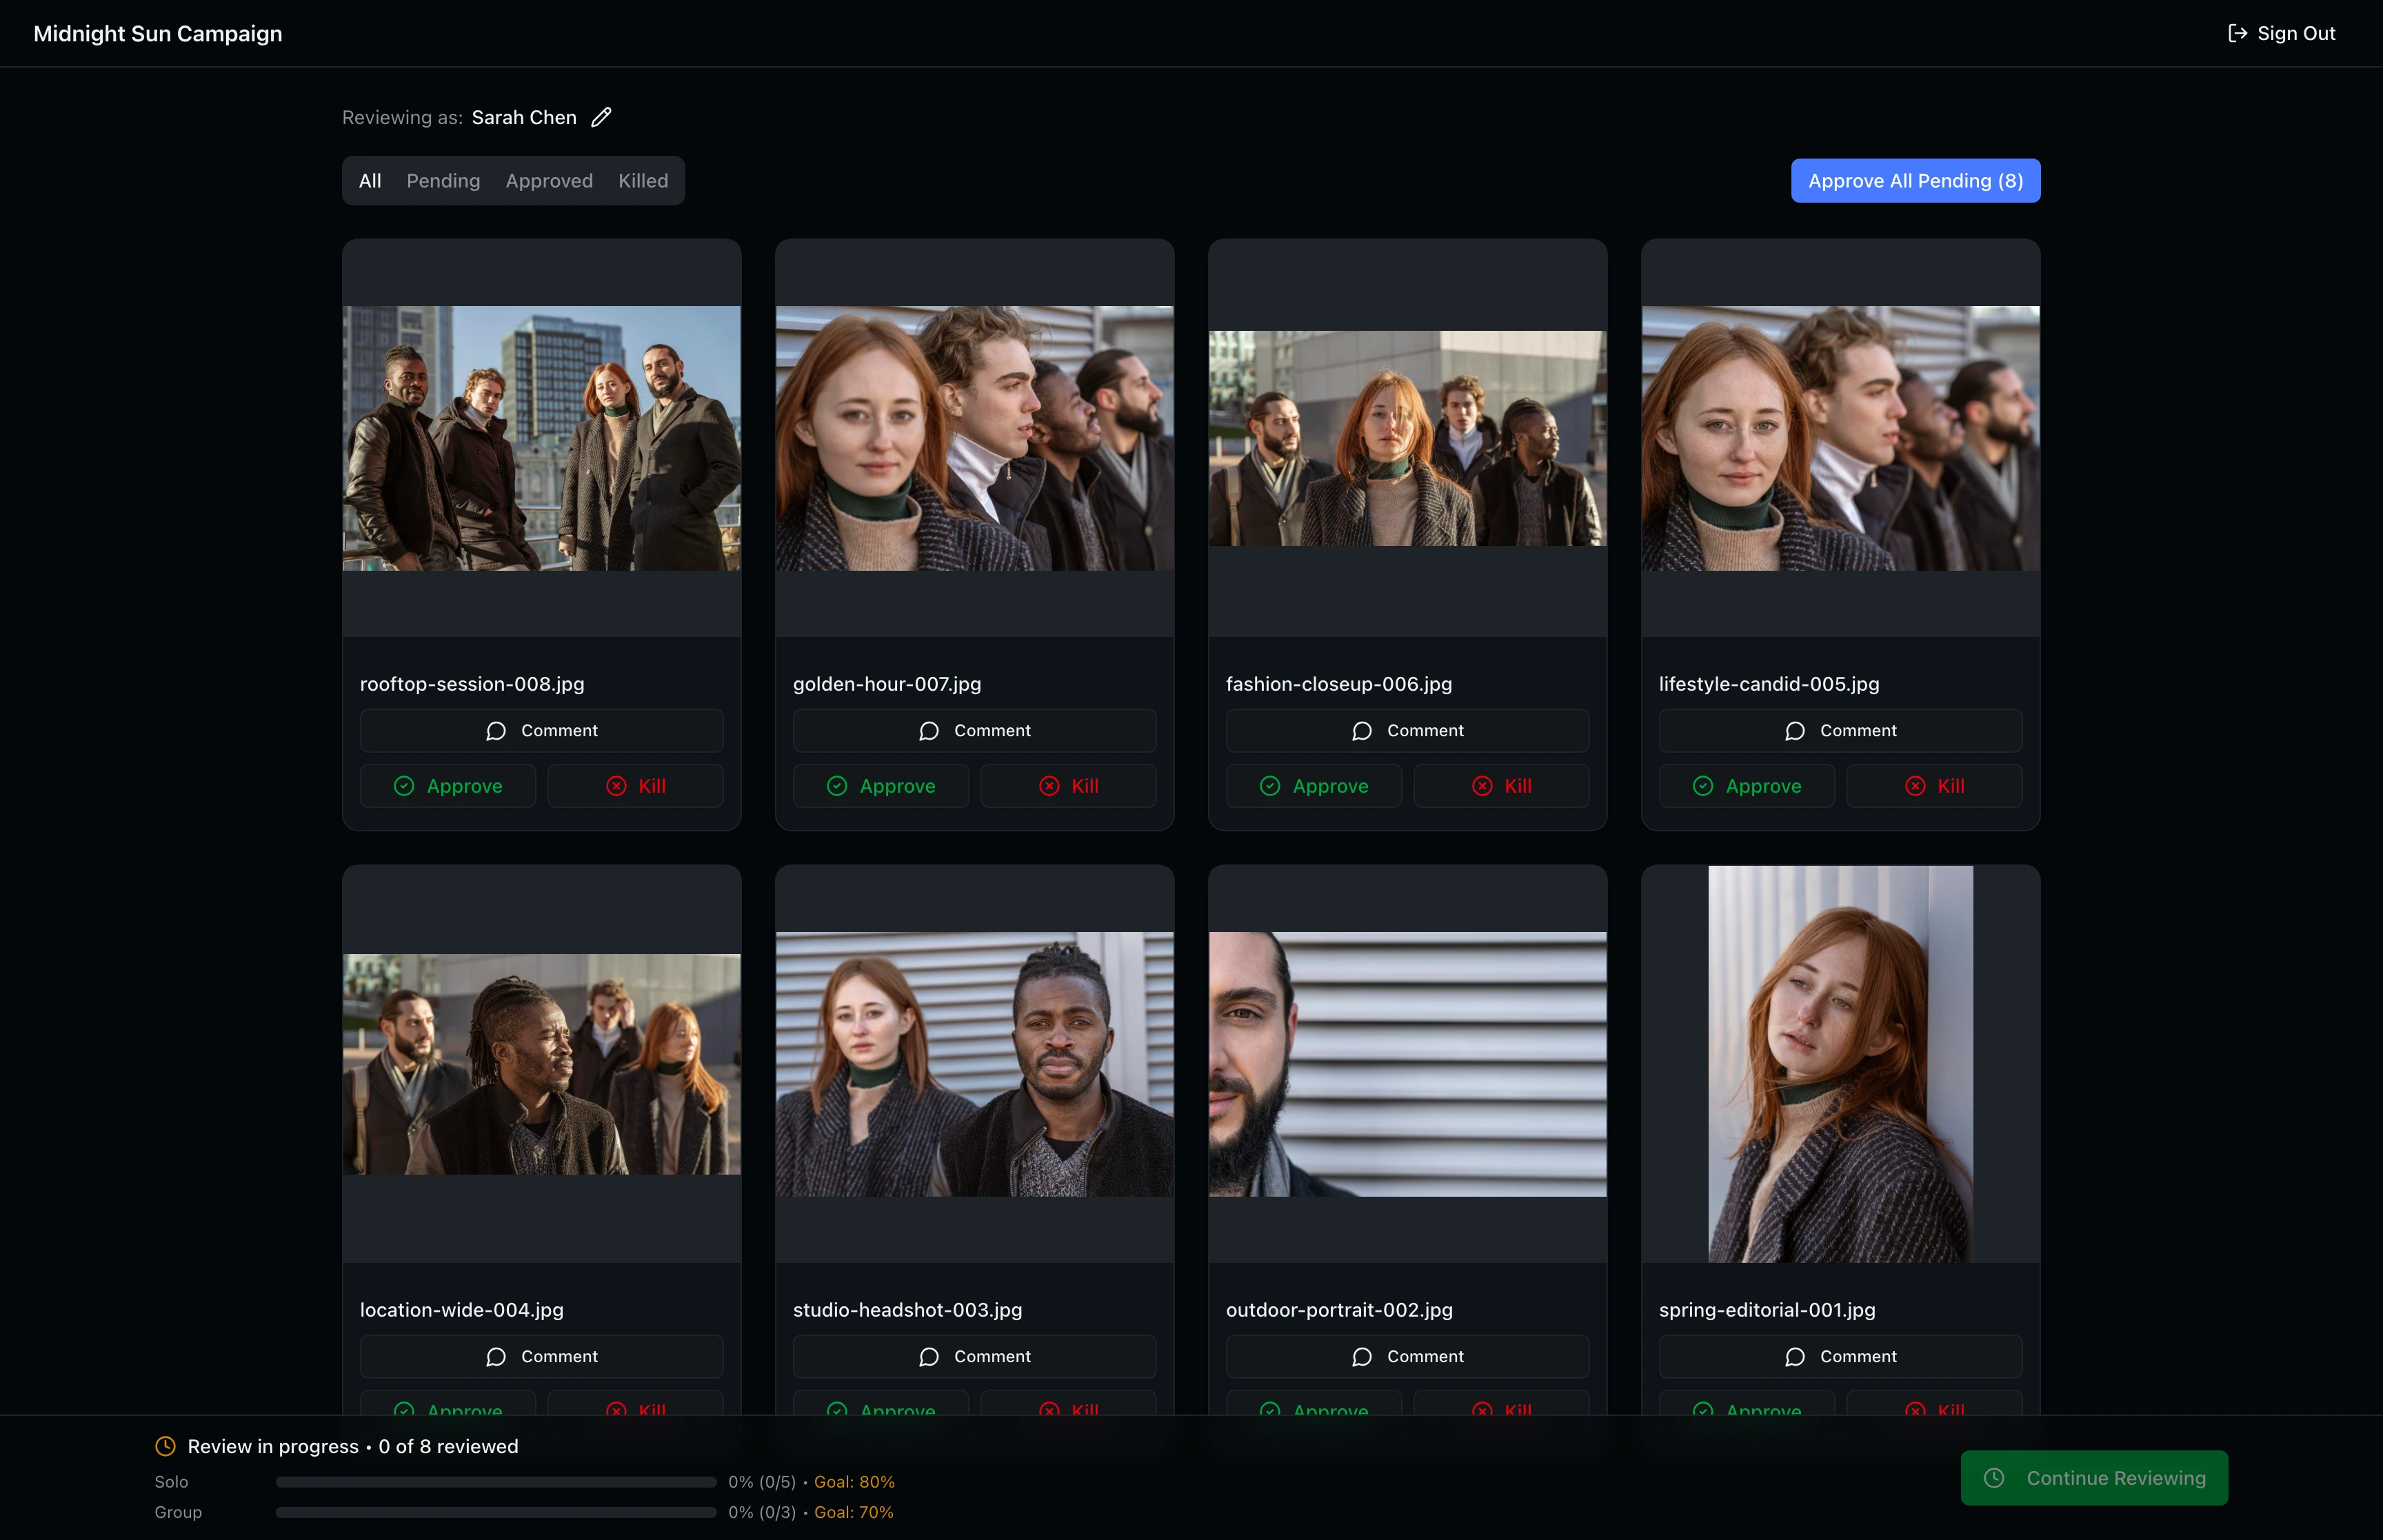This screenshot has height=1540, width=2383.
Task: Switch to the Killed filter
Action: 643,181
